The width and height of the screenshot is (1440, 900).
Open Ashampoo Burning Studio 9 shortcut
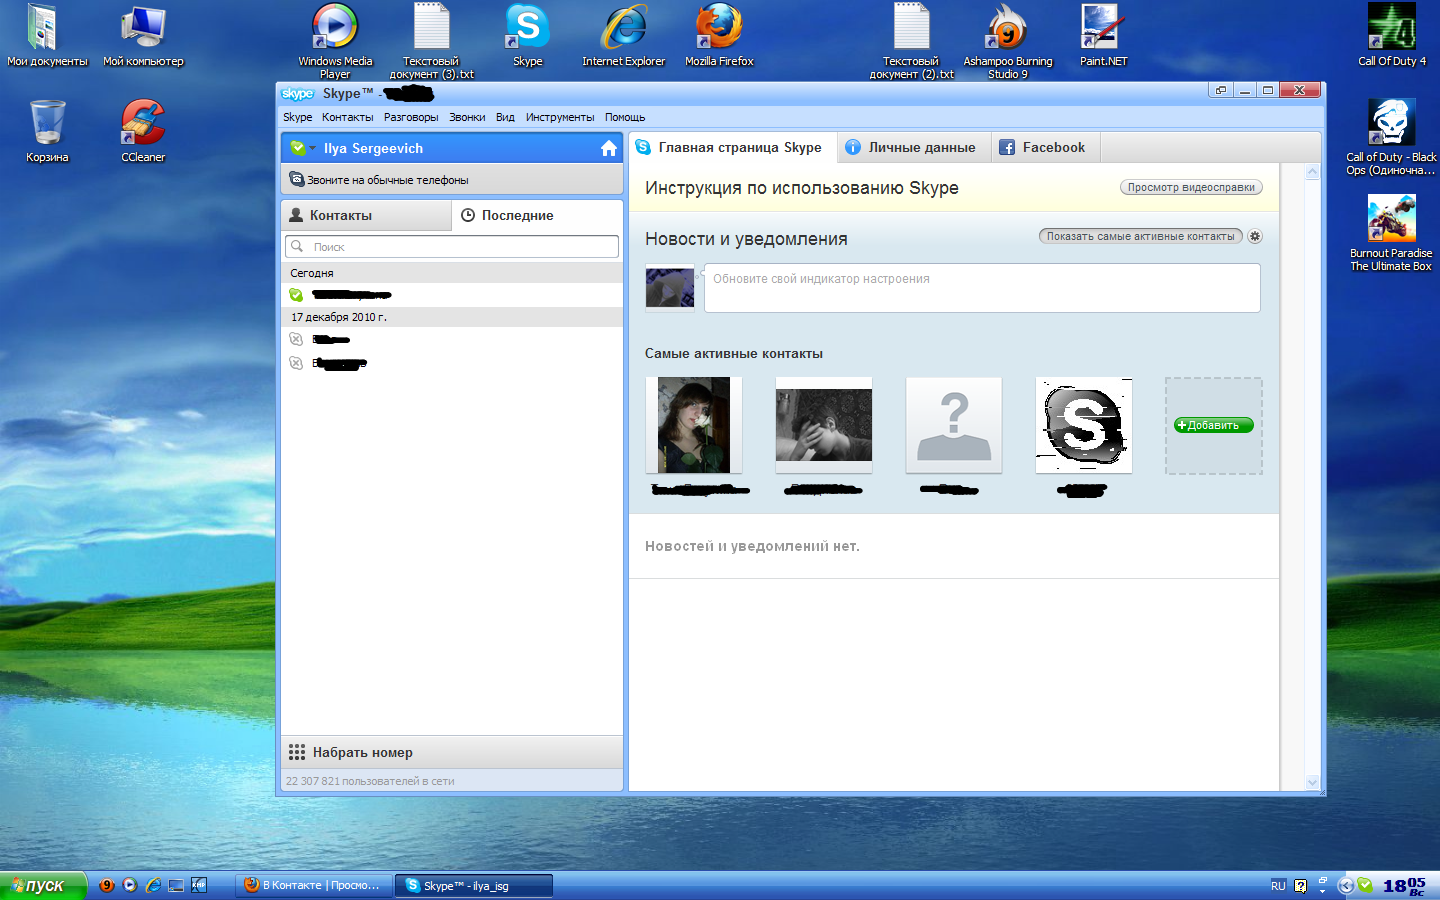pos(1007,40)
